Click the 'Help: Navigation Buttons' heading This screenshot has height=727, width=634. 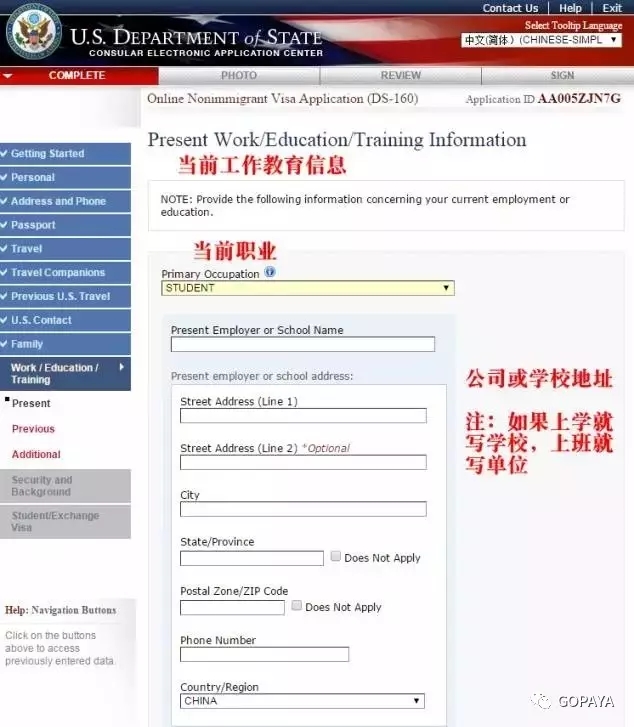click(x=61, y=610)
